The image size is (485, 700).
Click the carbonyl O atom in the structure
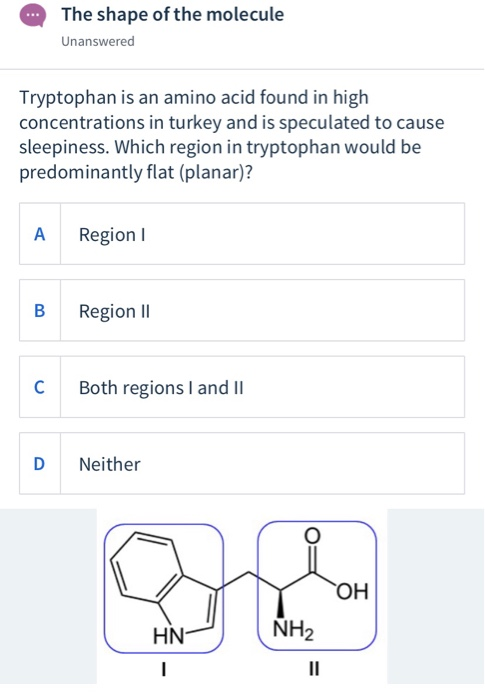tap(312, 535)
